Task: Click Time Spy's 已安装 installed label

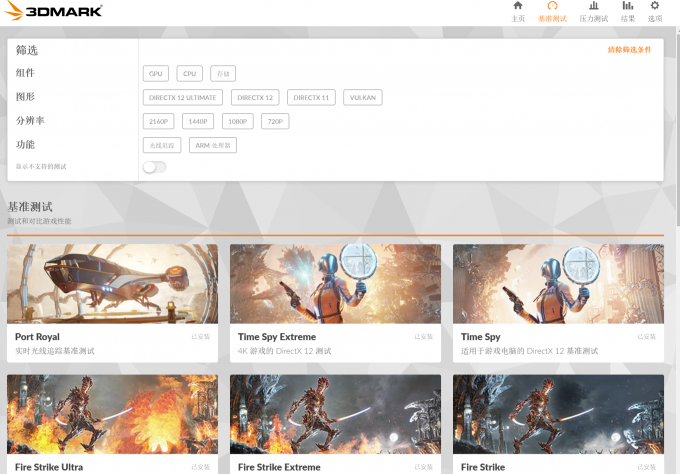Action: point(647,337)
